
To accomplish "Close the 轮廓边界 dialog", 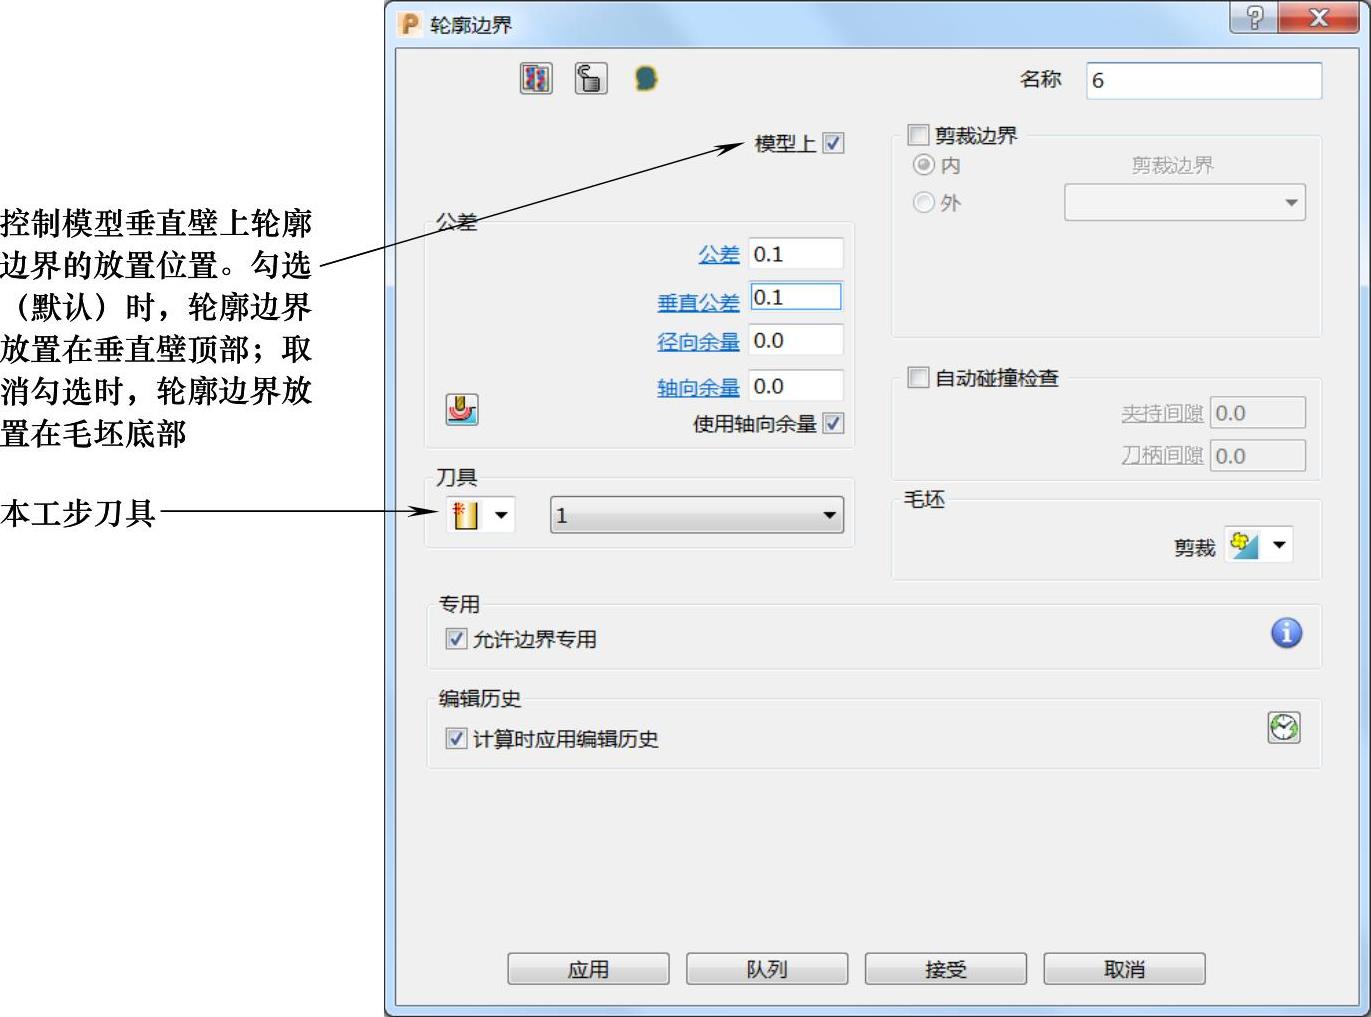I will pyautogui.click(x=1319, y=17).
